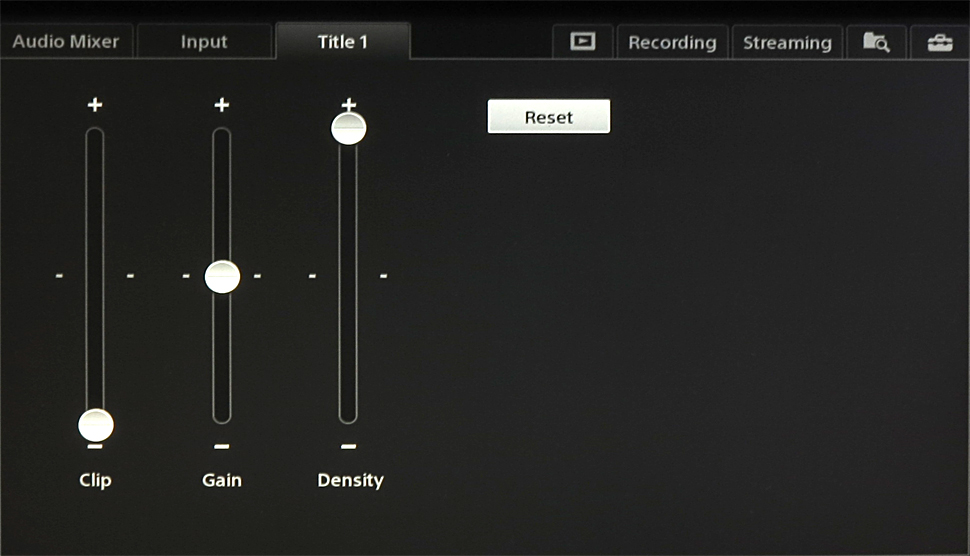Click the minus sign below Density slider

pyautogui.click(x=348, y=446)
